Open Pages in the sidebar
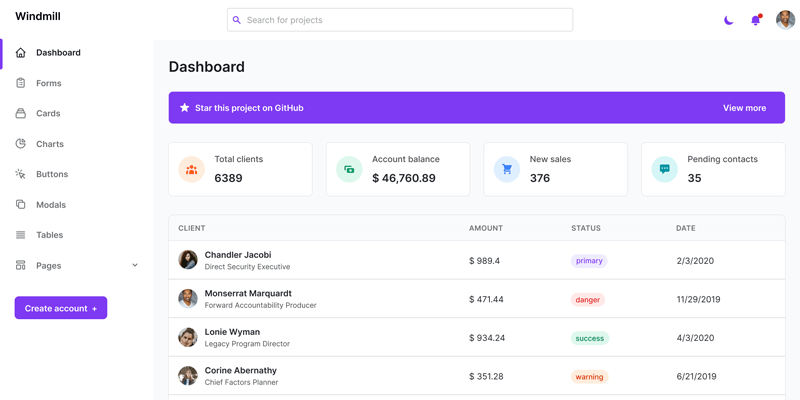 (x=48, y=266)
